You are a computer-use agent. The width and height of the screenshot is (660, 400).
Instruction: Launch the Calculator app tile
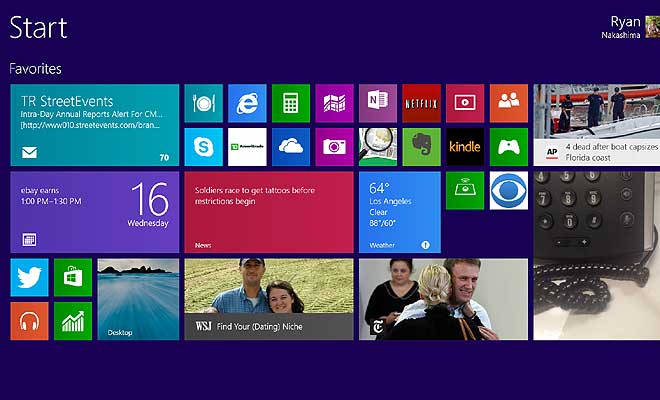point(291,103)
